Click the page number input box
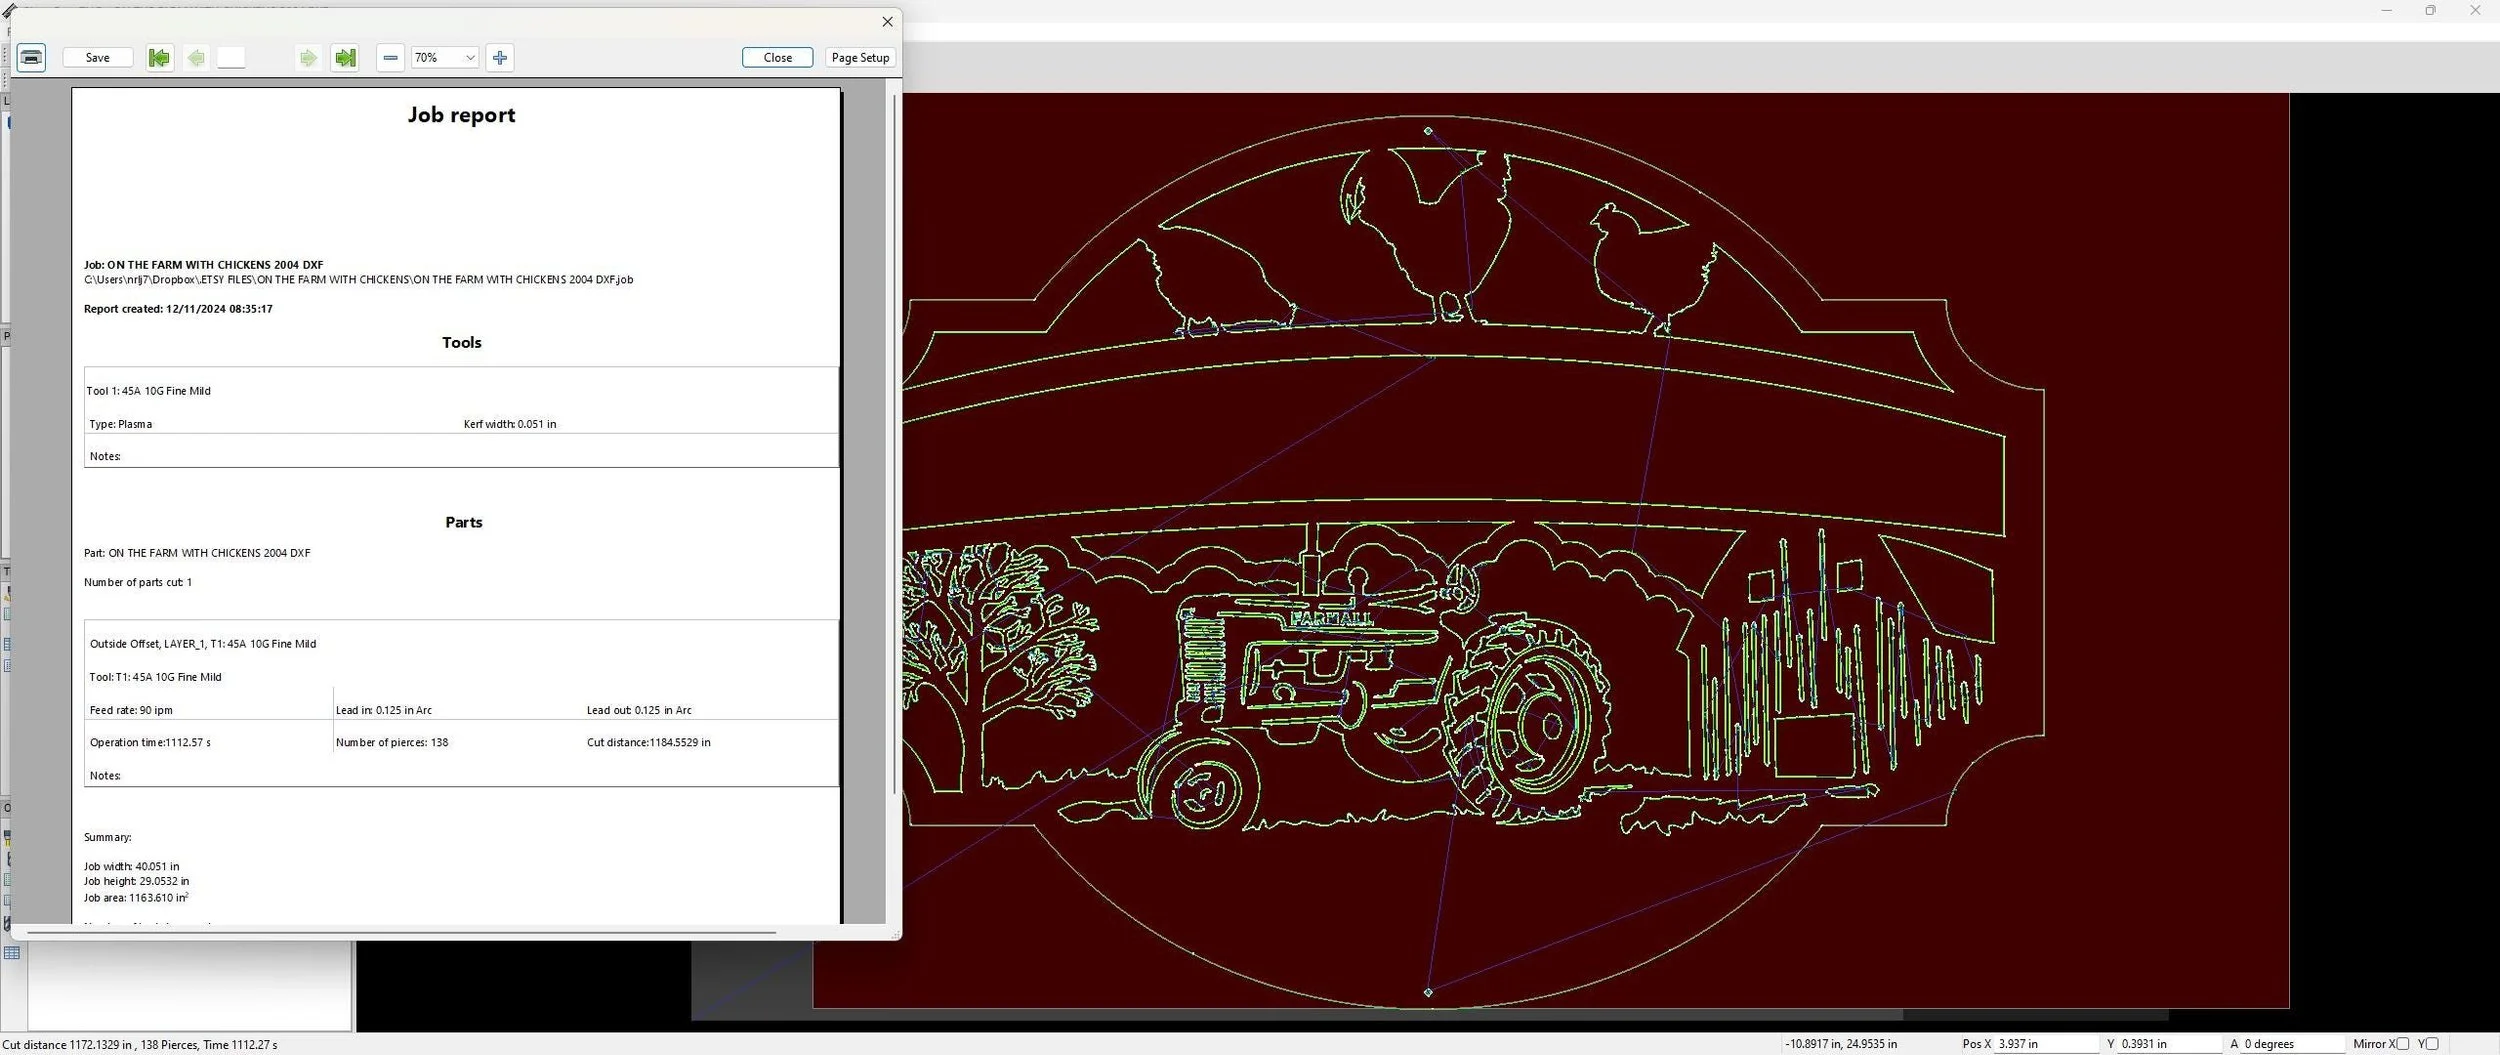The width and height of the screenshot is (2500, 1055). (231, 58)
